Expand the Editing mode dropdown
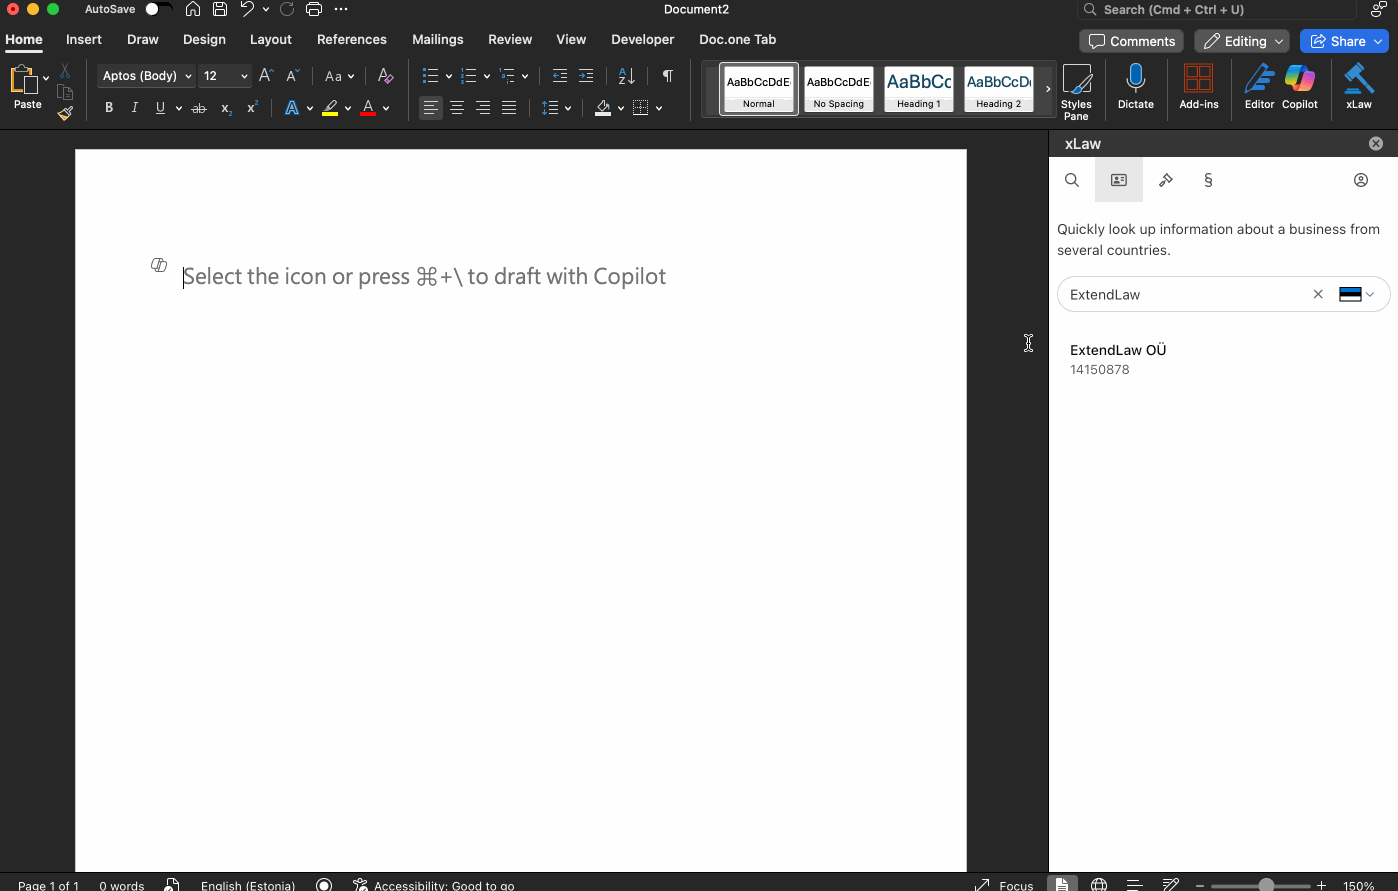Screen dimensions: 1398x891 tap(1241, 41)
